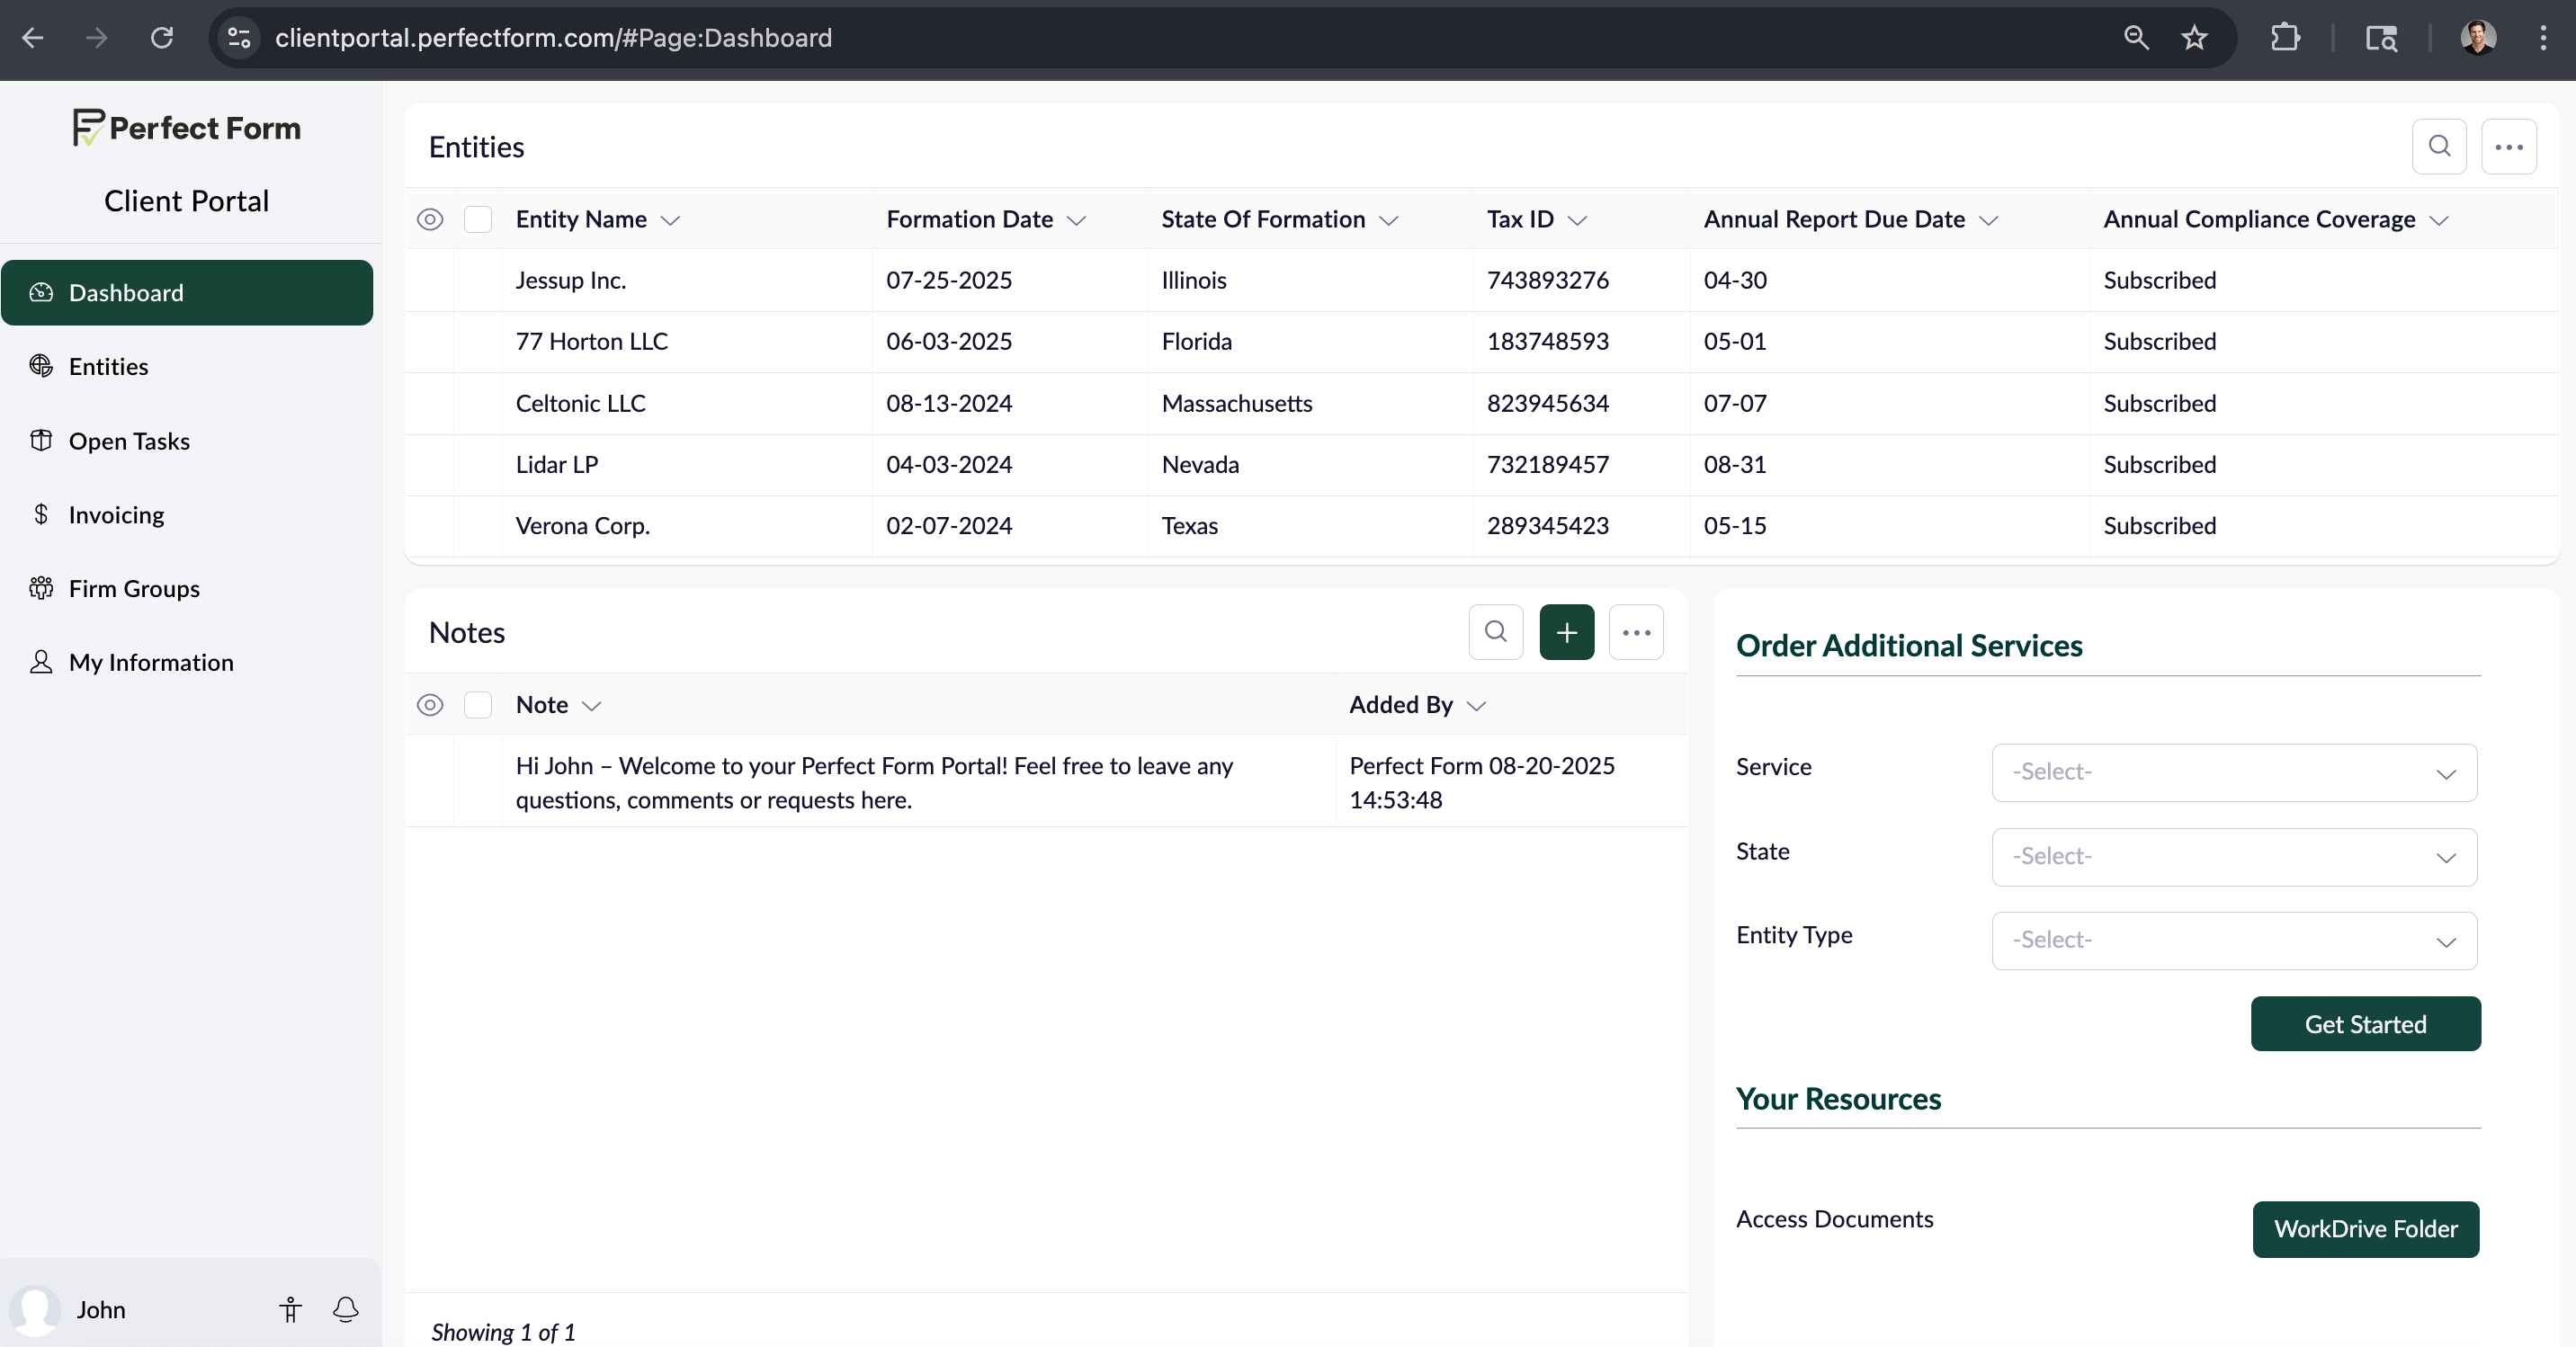The image size is (2576, 1347).
Task: Click the search icon in Entities panel
Action: [2438, 146]
